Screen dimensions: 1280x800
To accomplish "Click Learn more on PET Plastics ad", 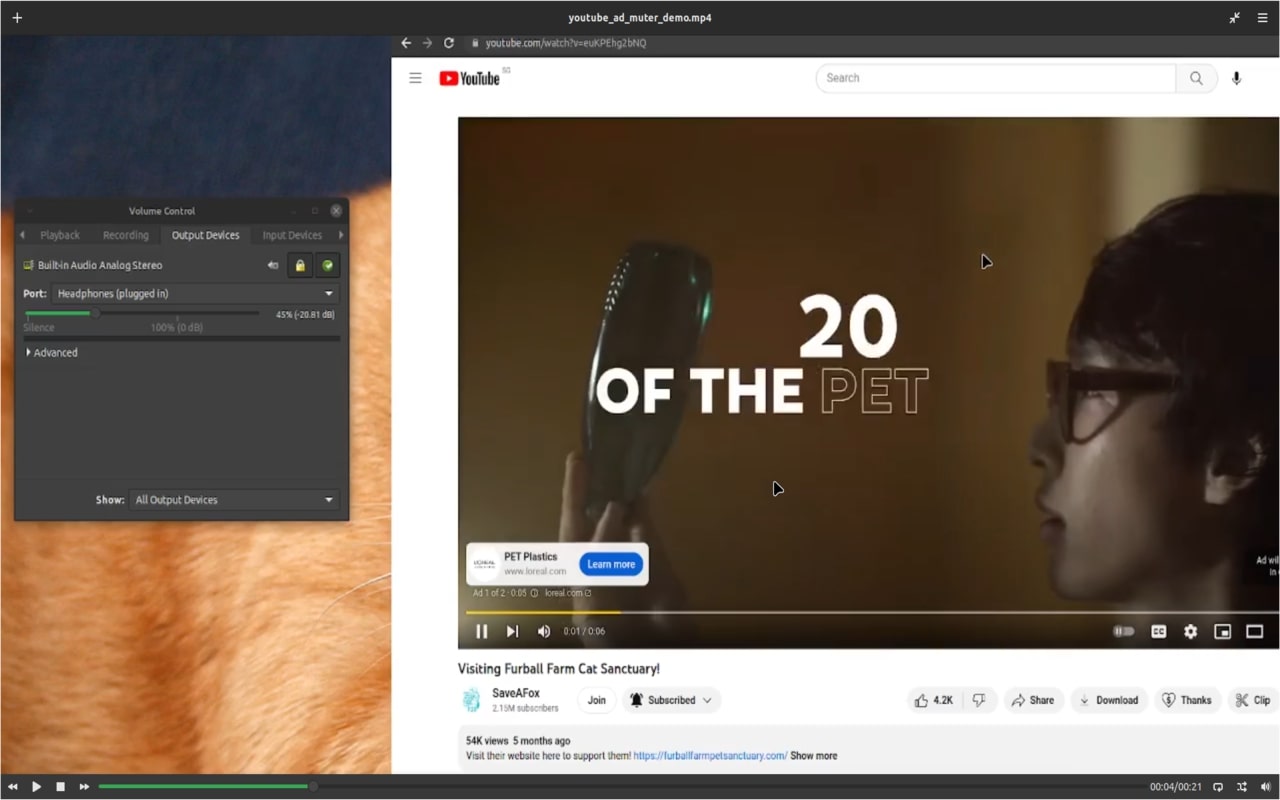I will coord(611,564).
